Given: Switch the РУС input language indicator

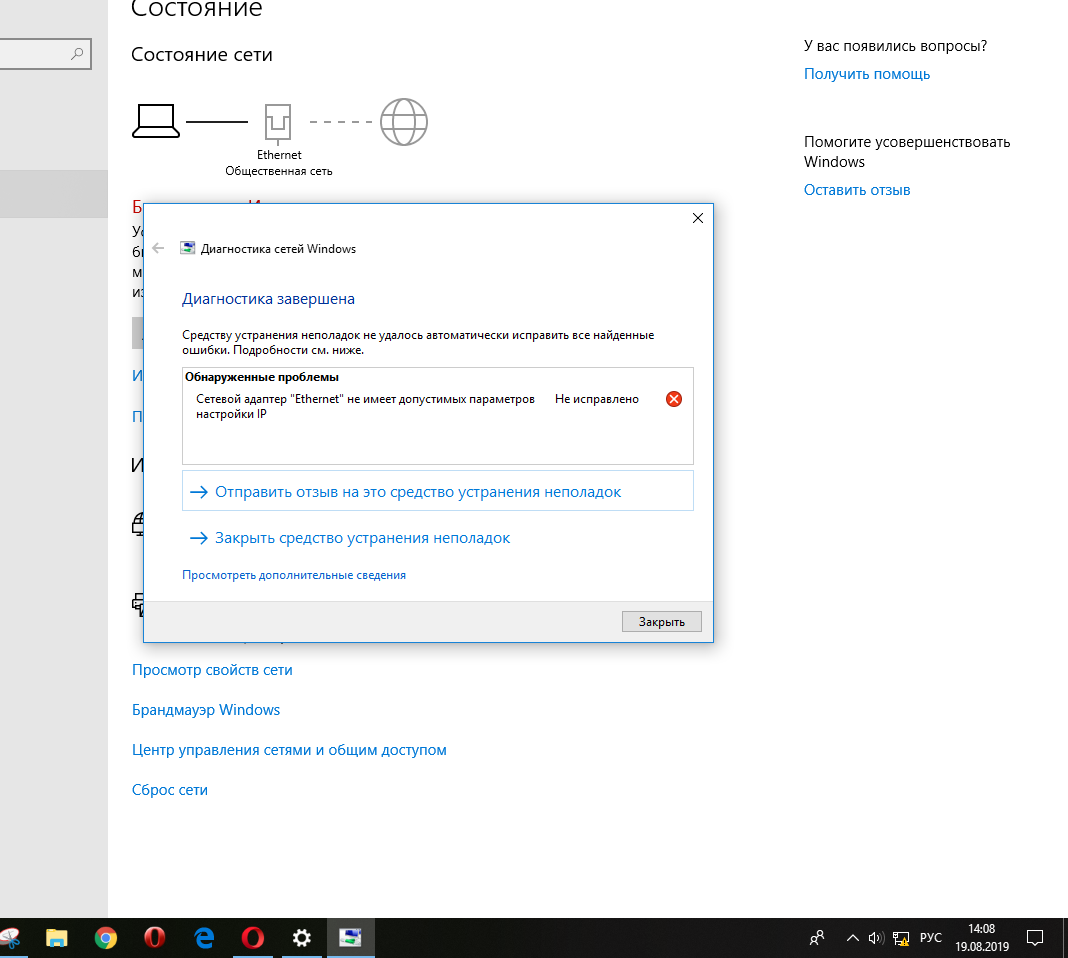Looking at the screenshot, I should [930, 938].
